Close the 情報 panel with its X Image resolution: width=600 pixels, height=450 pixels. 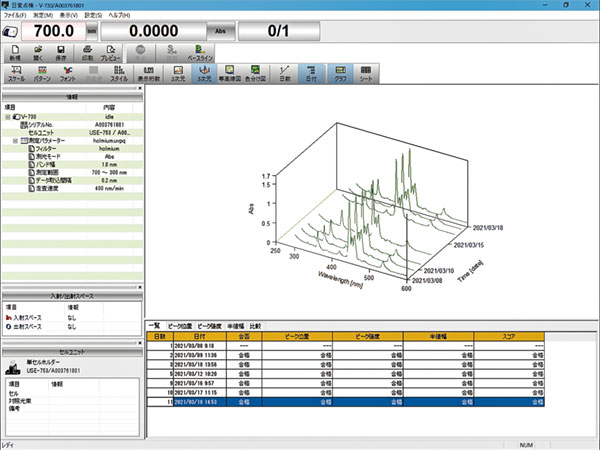click(x=140, y=88)
